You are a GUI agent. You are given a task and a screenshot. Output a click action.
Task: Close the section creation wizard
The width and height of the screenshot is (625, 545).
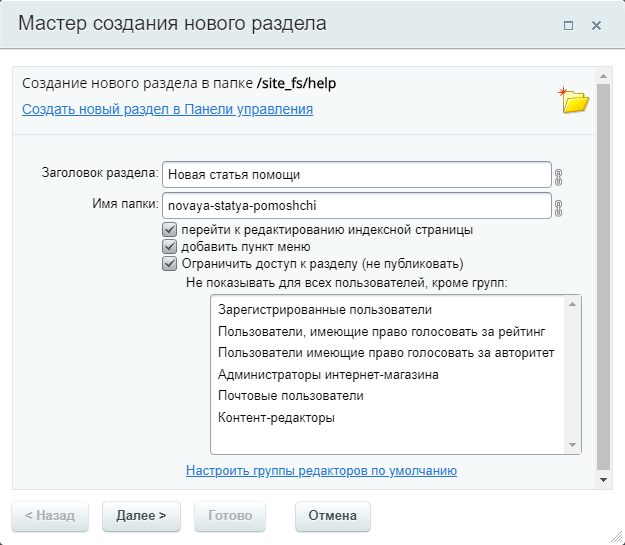(596, 26)
